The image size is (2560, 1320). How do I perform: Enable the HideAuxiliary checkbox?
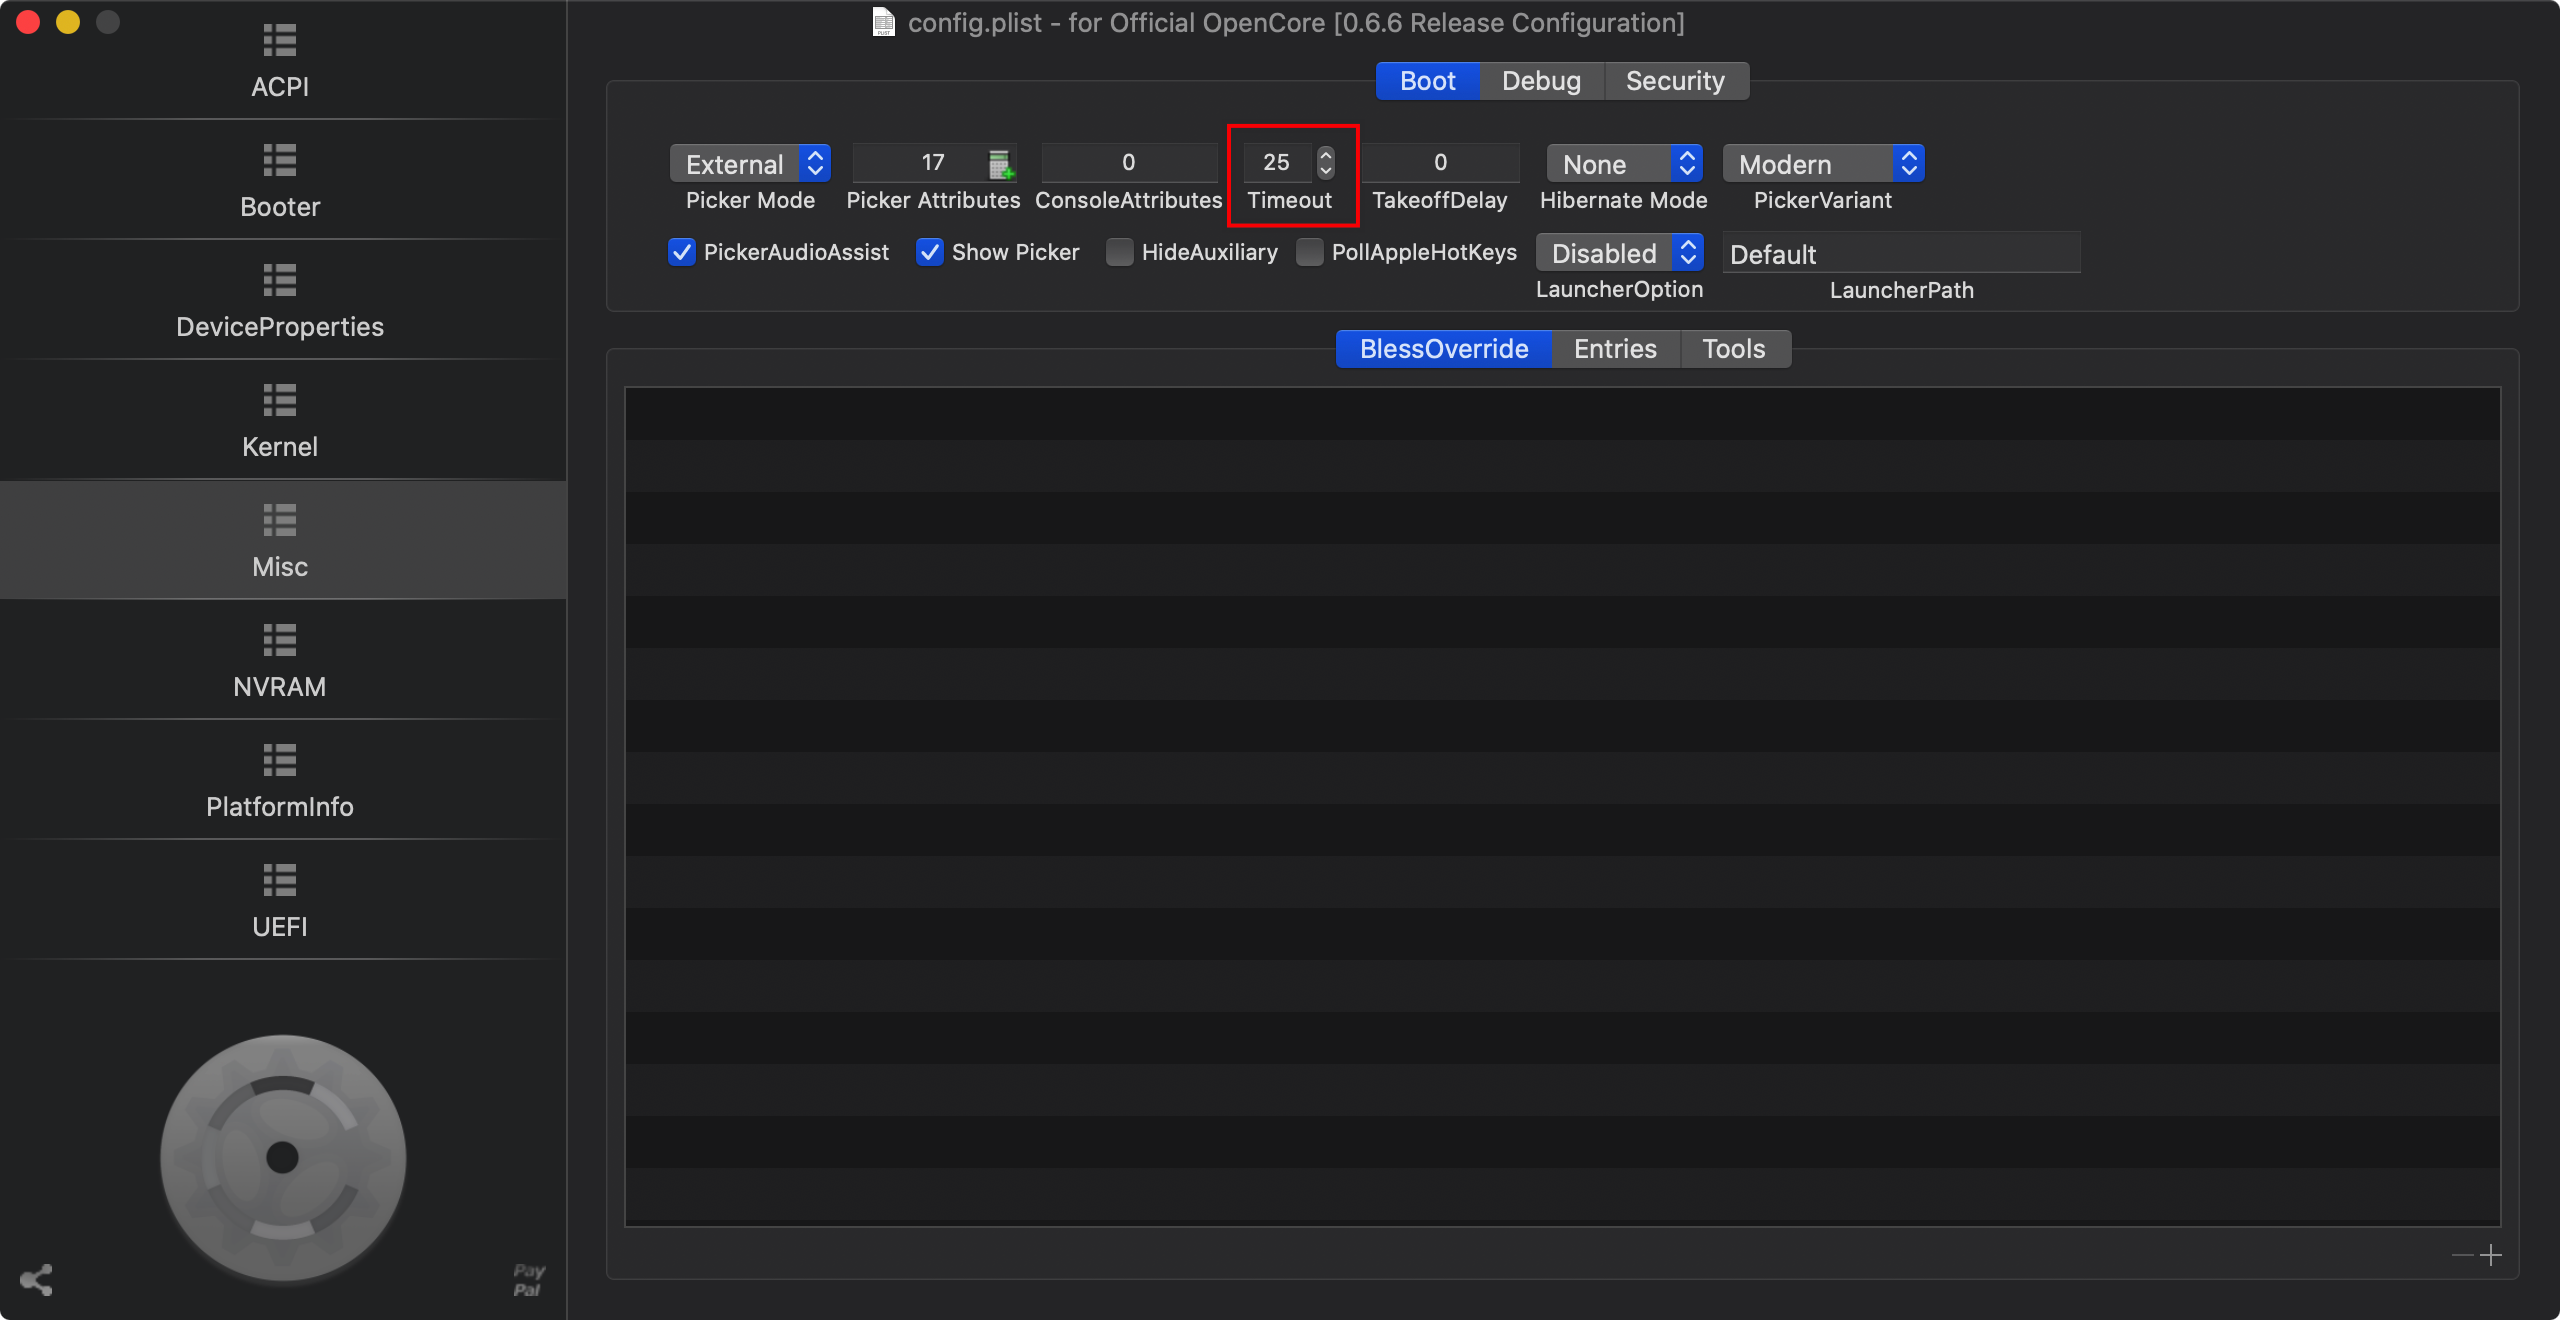pyautogui.click(x=1120, y=252)
